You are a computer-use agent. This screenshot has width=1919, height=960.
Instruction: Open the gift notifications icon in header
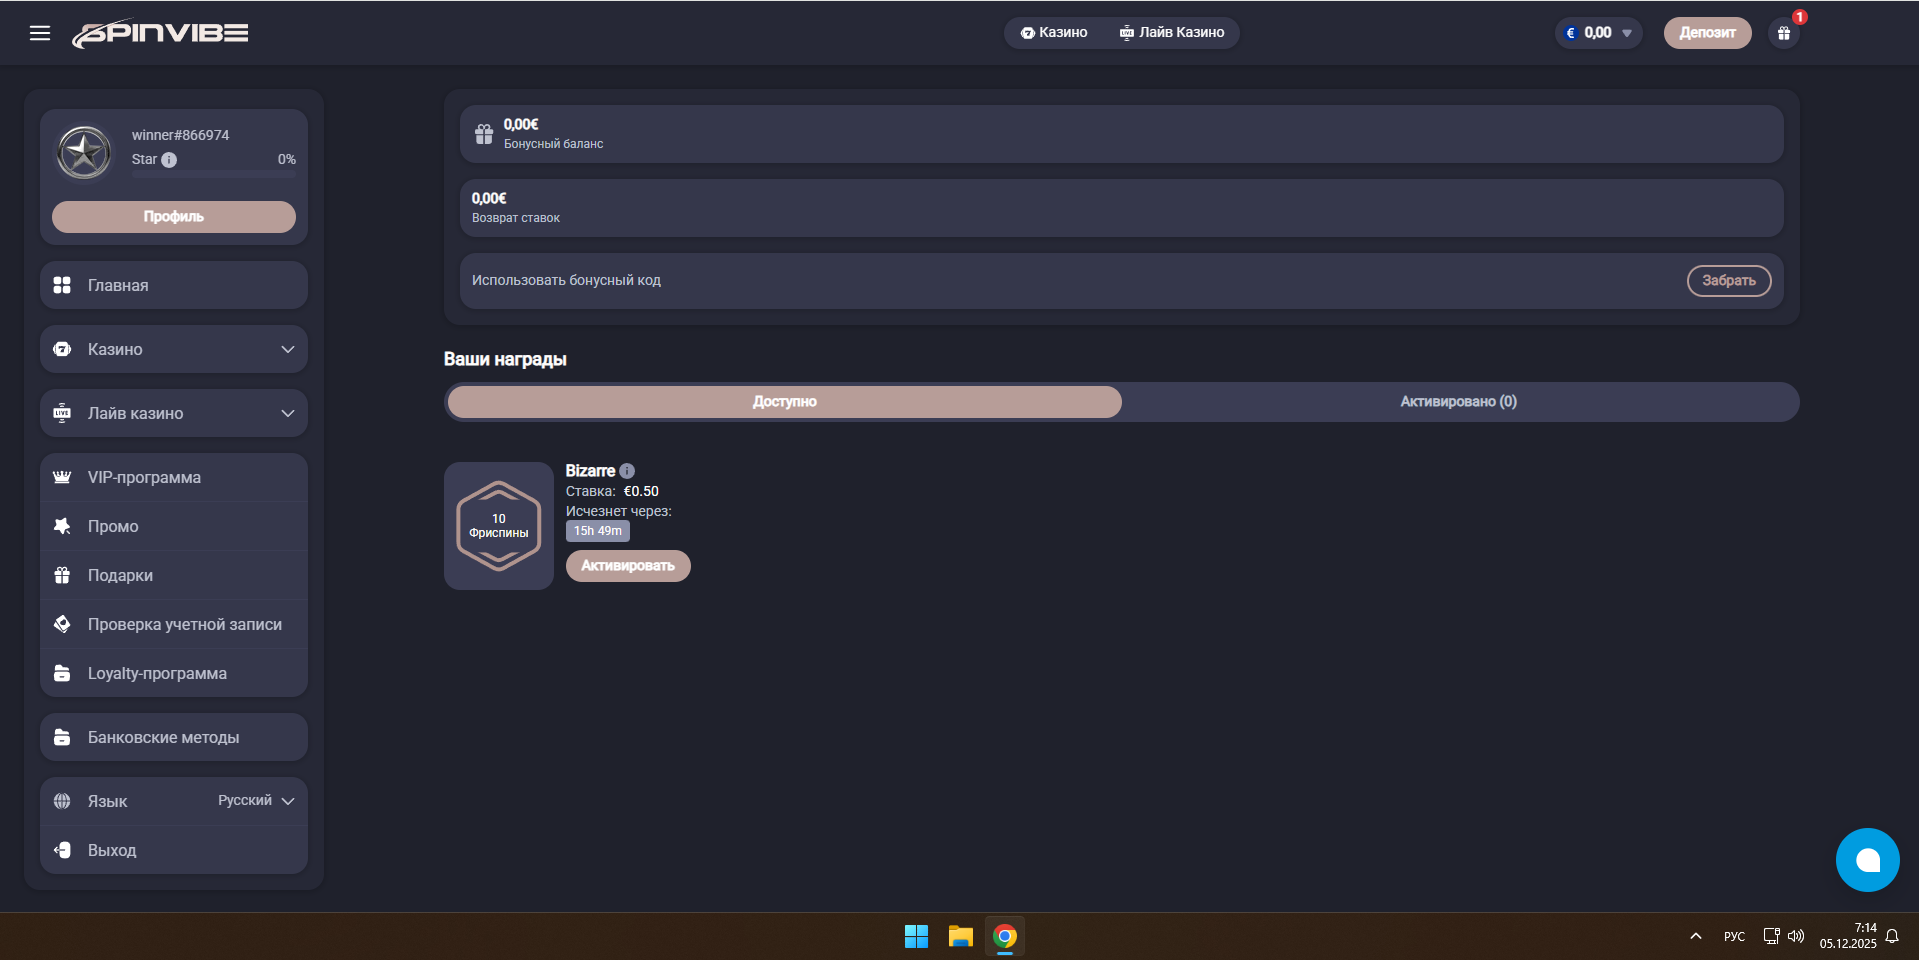coord(1783,33)
